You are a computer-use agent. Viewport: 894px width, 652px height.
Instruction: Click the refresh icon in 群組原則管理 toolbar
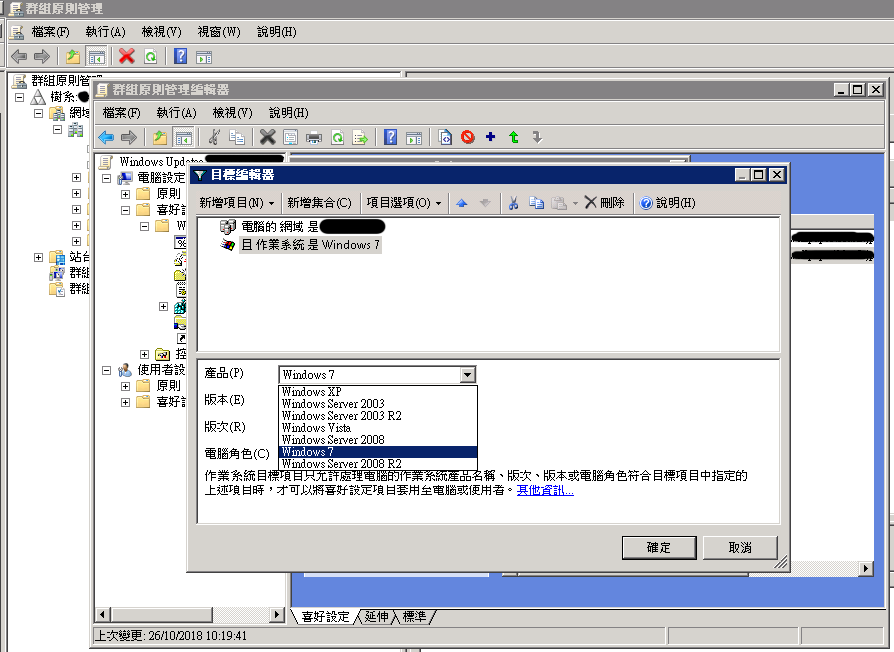pos(151,56)
